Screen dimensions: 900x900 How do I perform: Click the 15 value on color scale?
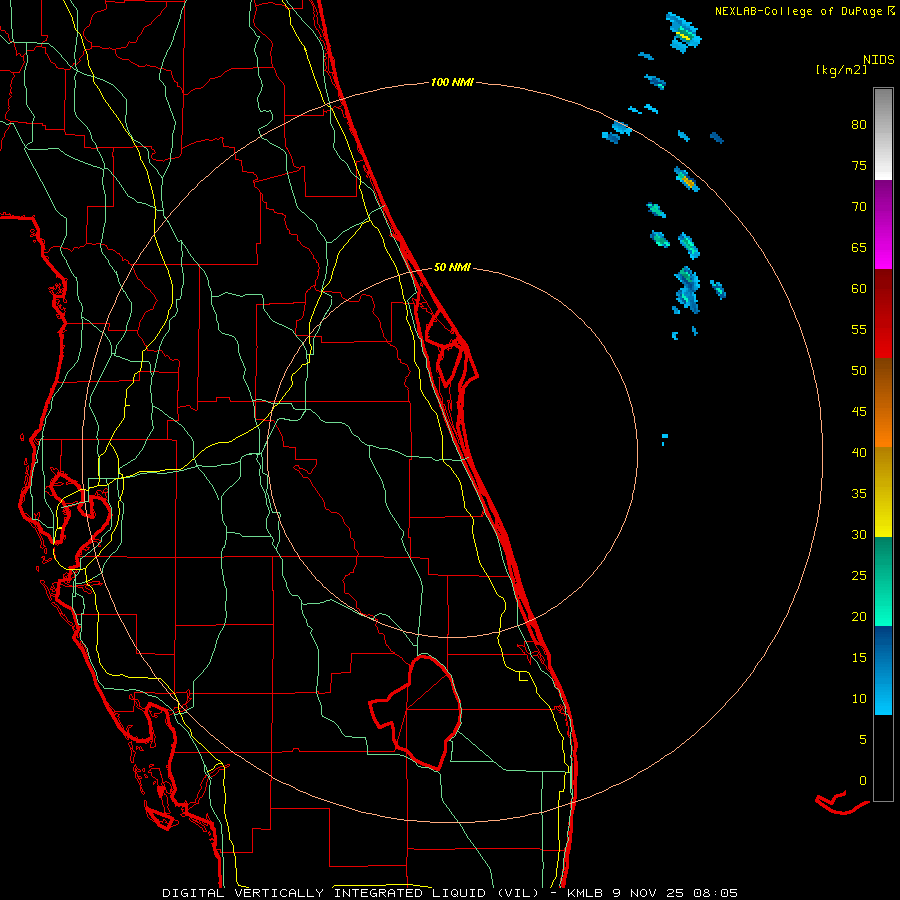859,657
